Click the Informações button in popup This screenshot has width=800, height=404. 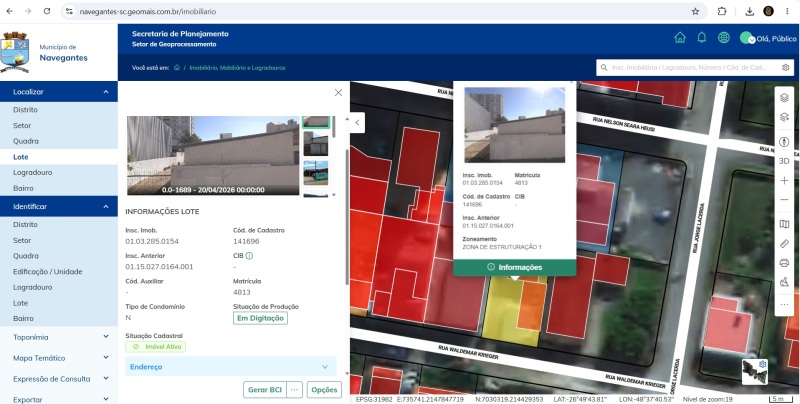[x=515, y=267]
